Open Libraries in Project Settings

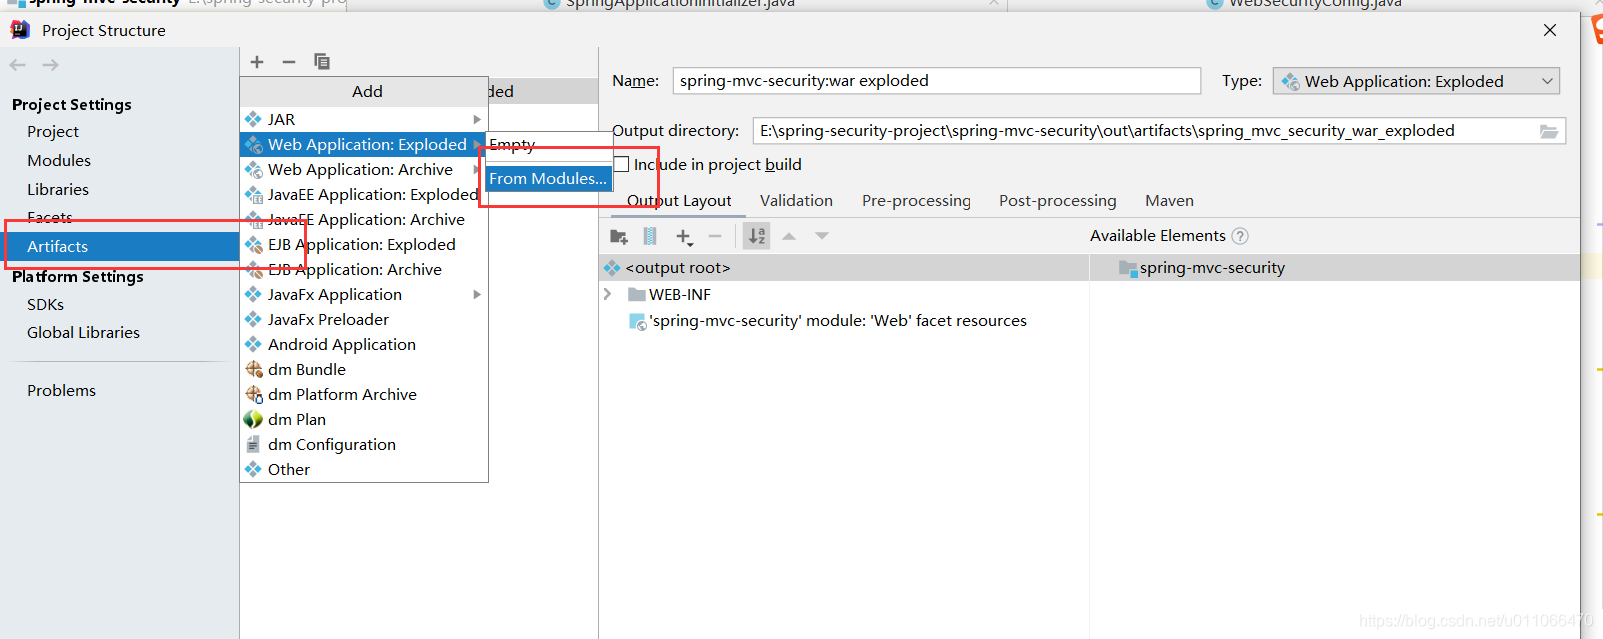tap(58, 189)
